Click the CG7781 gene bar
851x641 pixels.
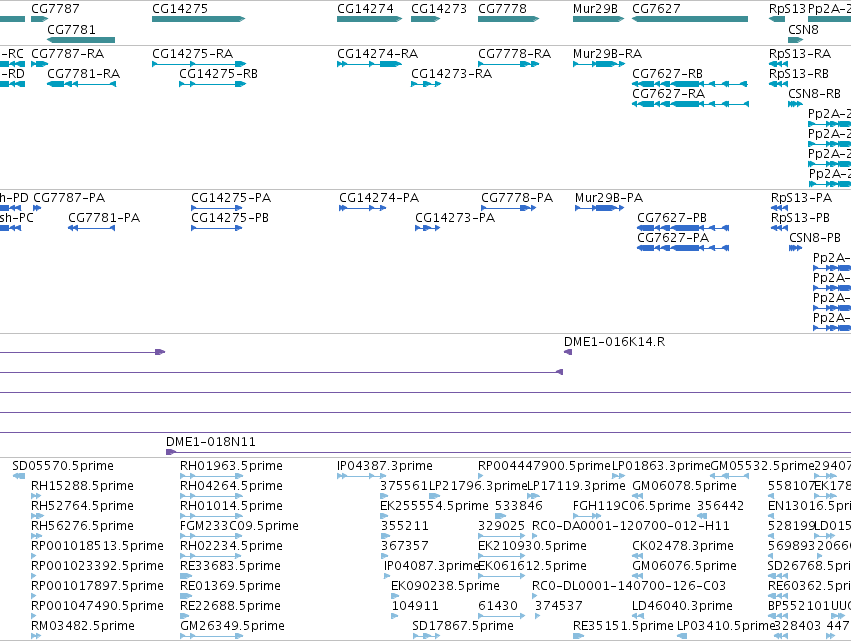[81, 40]
